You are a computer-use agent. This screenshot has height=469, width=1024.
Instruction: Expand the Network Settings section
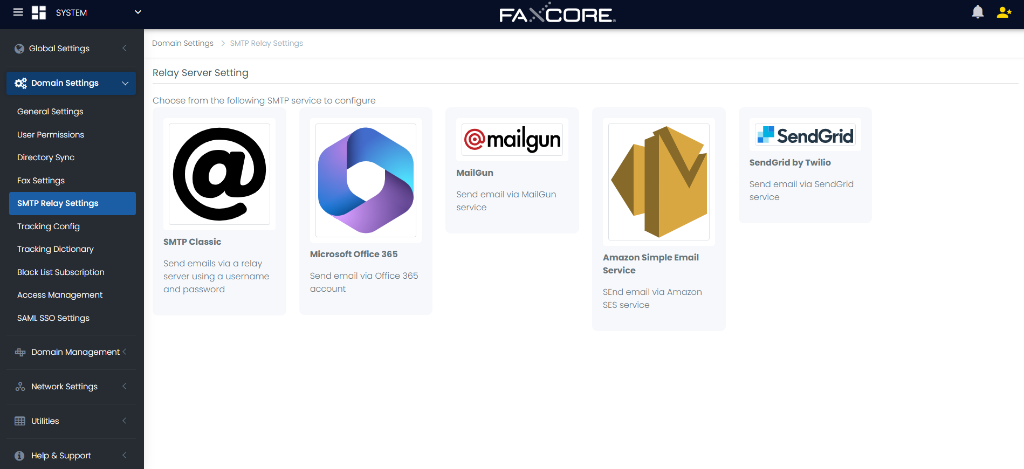(71, 387)
